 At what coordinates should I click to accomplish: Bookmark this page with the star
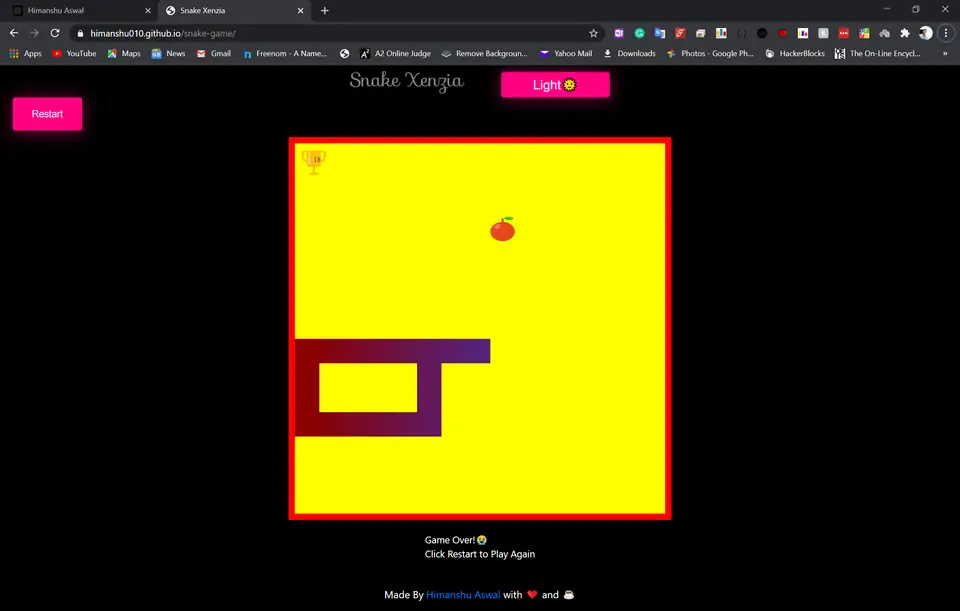[593, 34]
